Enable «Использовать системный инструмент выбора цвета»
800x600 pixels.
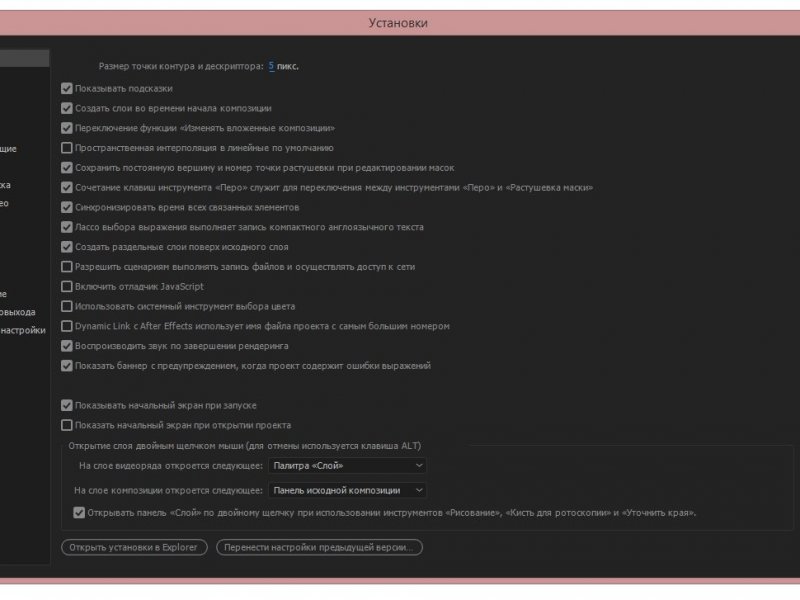pyautogui.click(x=67, y=306)
